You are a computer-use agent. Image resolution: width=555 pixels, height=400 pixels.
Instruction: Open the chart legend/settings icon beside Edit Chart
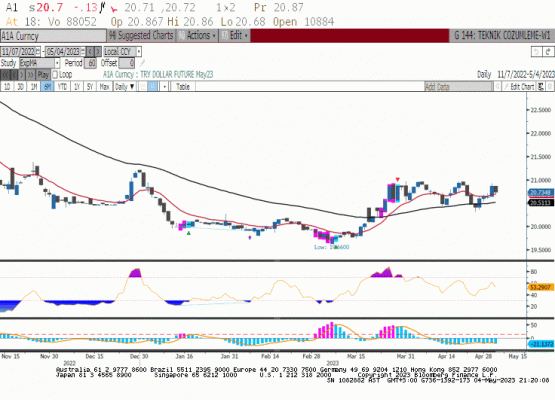pos(540,87)
